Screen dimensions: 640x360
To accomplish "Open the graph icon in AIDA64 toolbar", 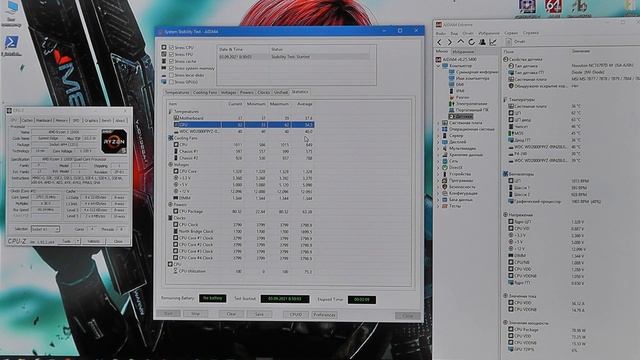I will (493, 42).
